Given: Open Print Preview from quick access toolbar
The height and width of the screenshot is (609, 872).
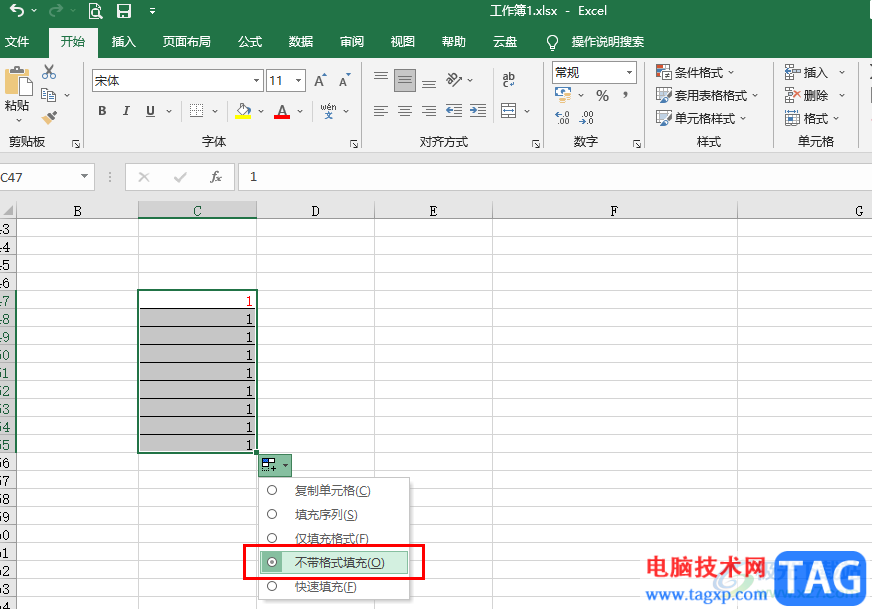Looking at the screenshot, I should coord(96,11).
